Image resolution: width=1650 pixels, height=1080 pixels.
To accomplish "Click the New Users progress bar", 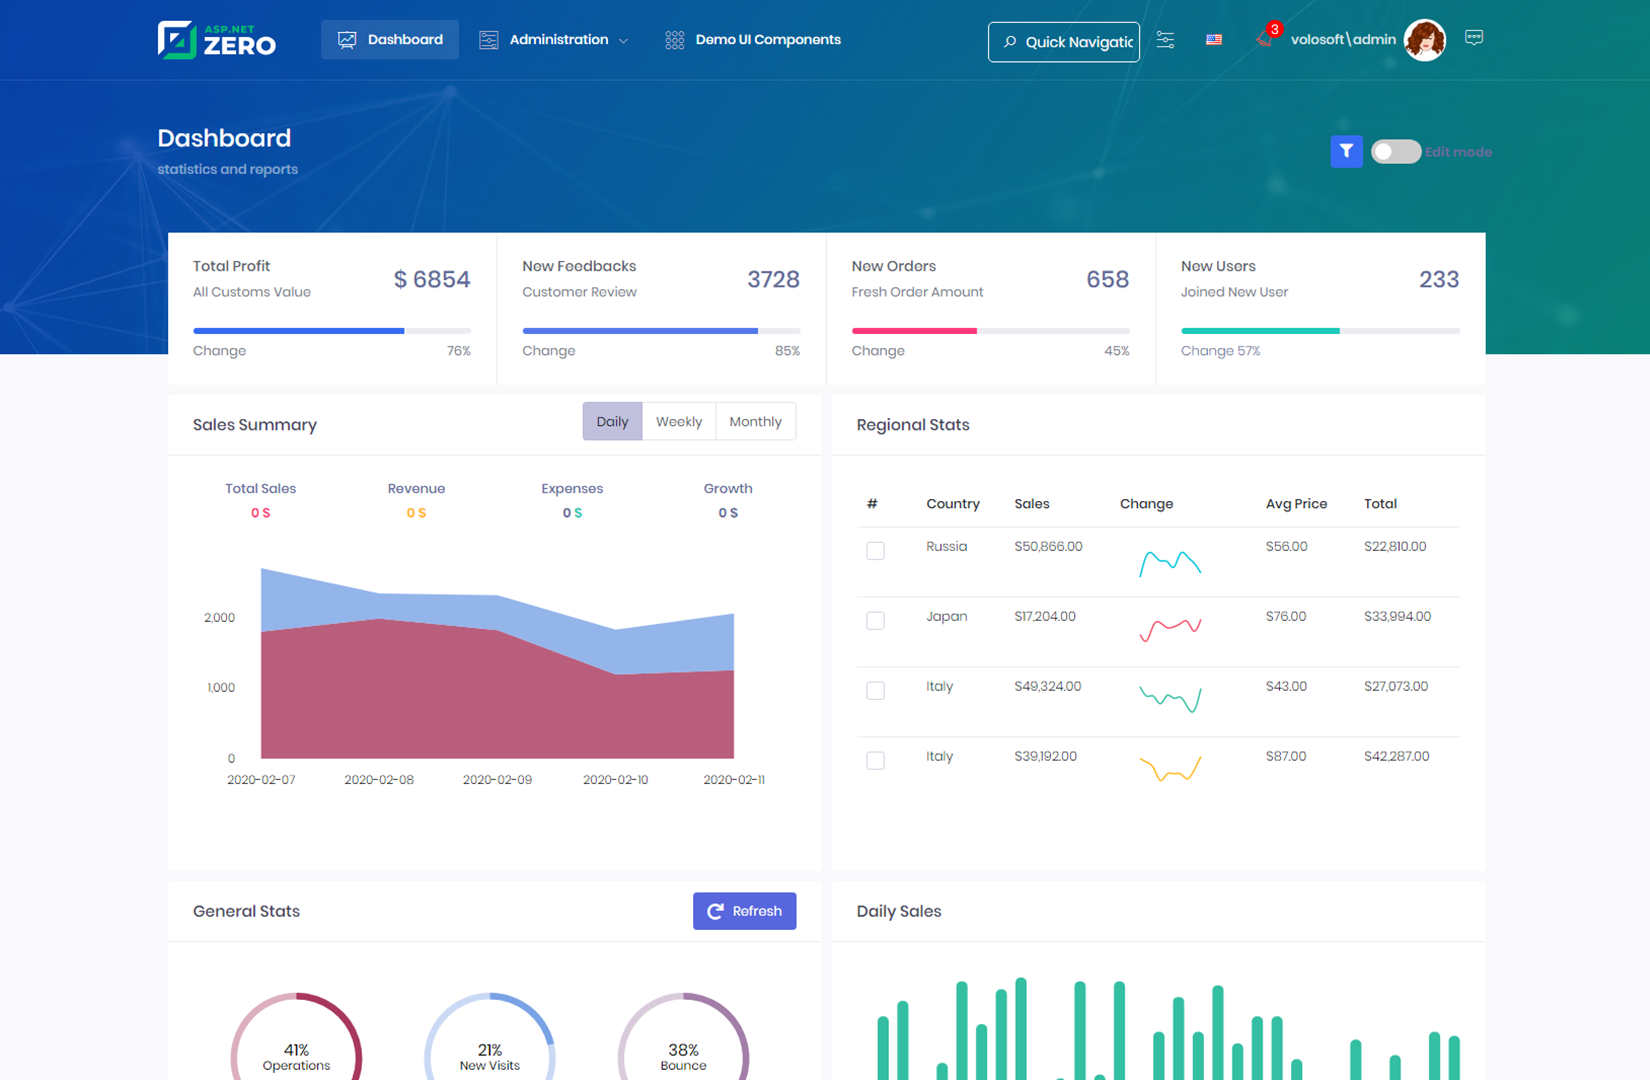I will pyautogui.click(x=1320, y=330).
